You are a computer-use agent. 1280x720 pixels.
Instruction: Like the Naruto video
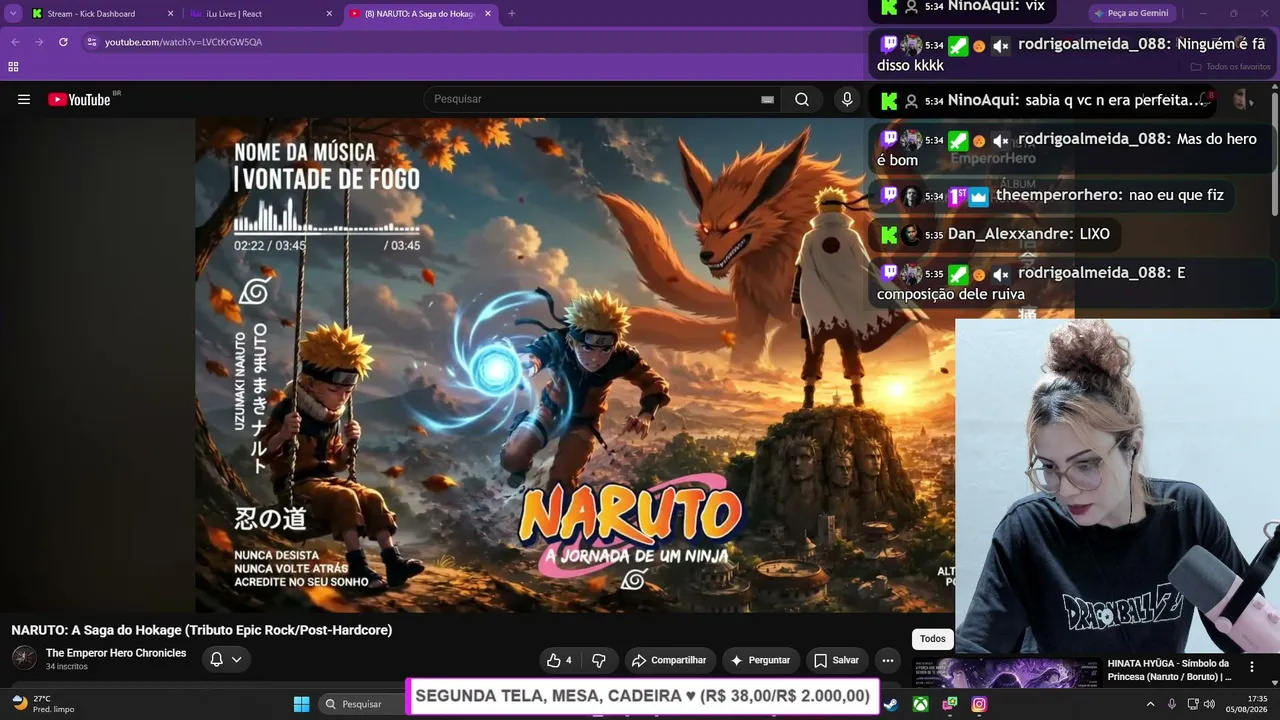(x=559, y=660)
